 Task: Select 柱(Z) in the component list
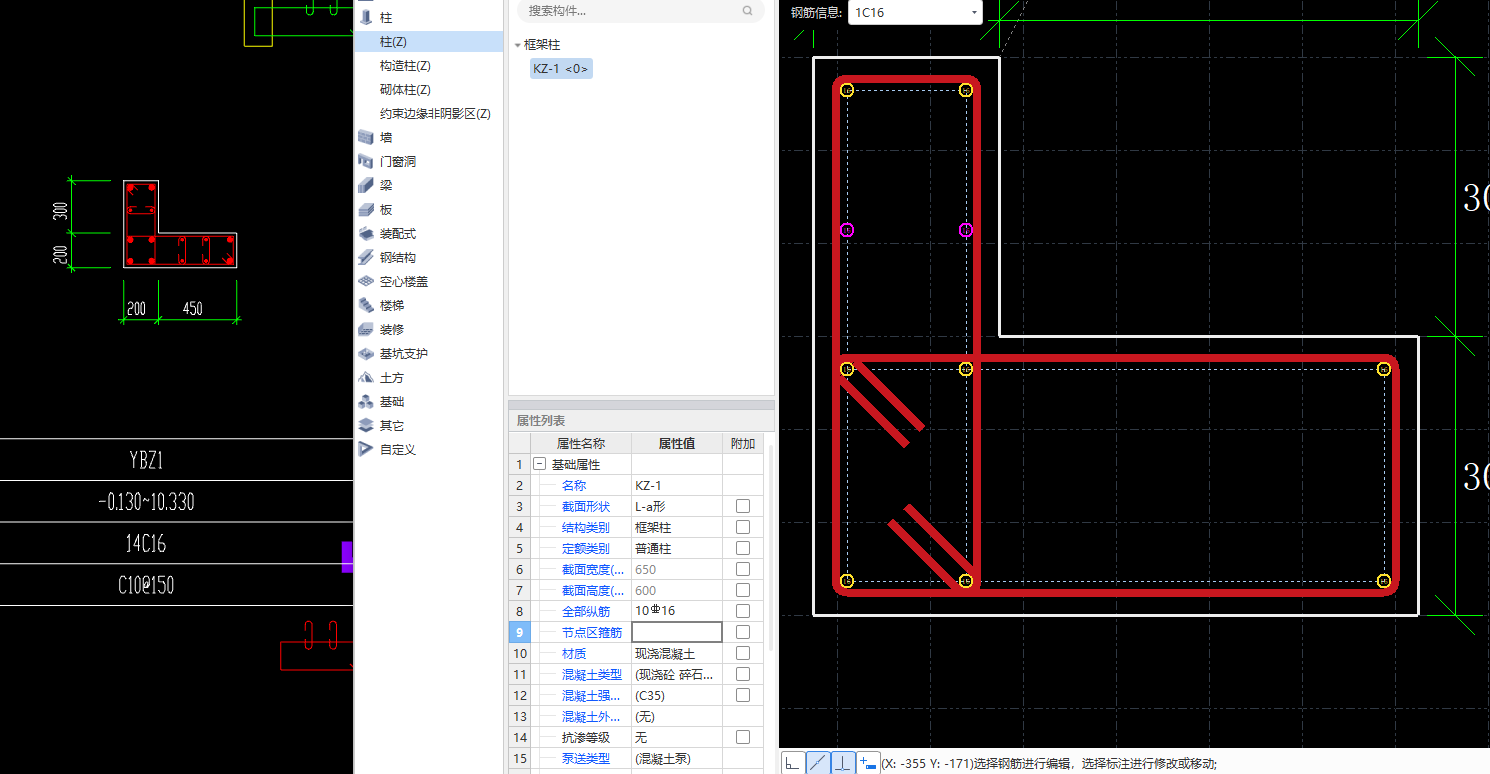coord(429,41)
